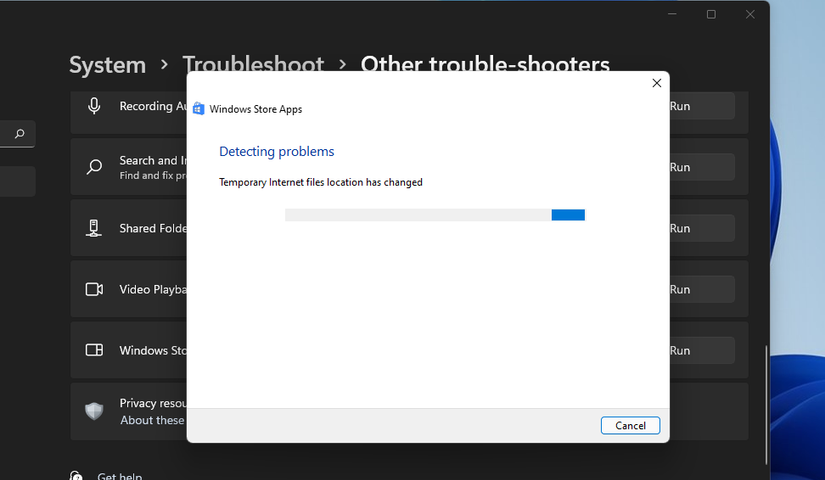Open the Get help link
The width and height of the screenshot is (825, 480).
tap(119, 476)
